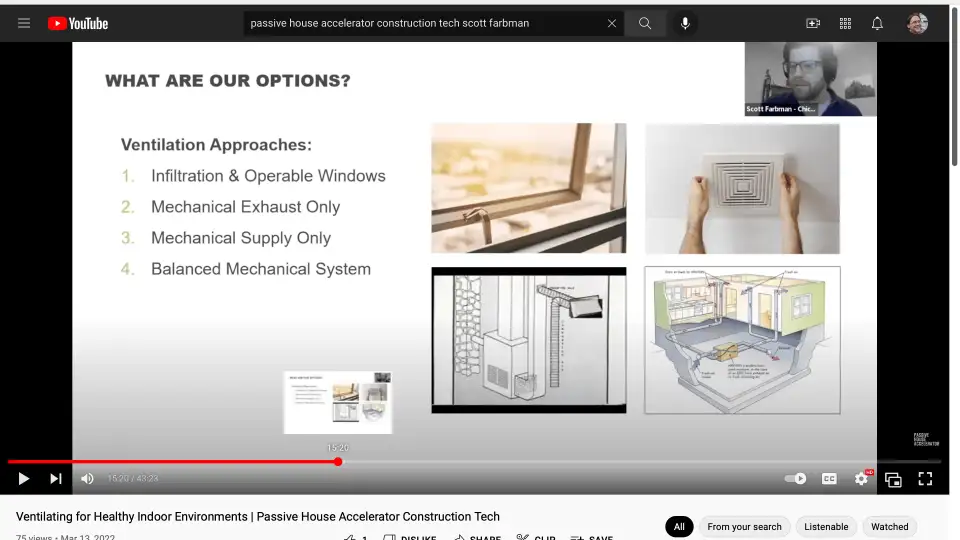Viewport: 960px width, 540px height.
Task: Open the YouTube apps grid
Action: (x=845, y=23)
